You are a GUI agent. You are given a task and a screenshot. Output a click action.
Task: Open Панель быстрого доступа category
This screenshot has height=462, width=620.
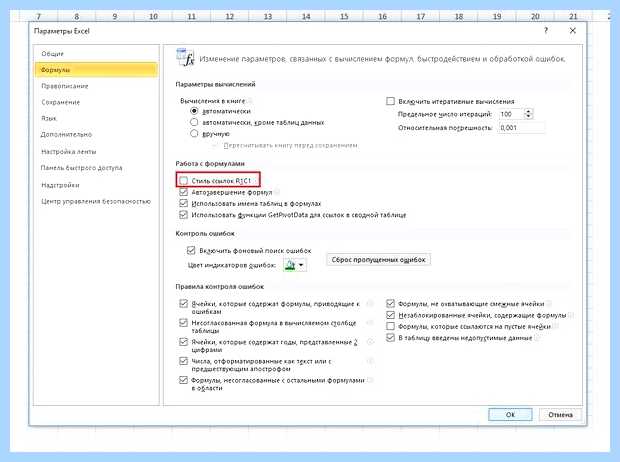[81, 168]
